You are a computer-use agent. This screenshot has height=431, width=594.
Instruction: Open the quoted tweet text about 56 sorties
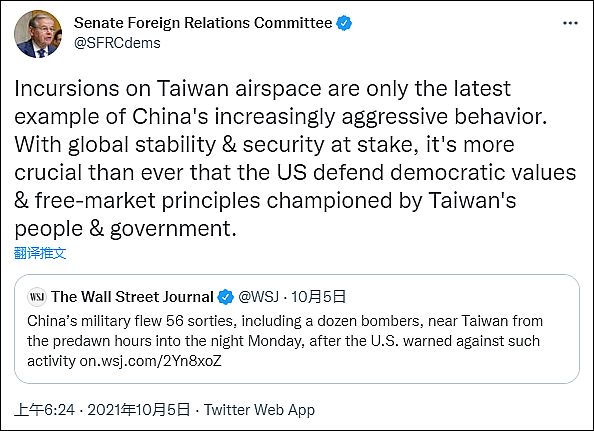pos(285,341)
